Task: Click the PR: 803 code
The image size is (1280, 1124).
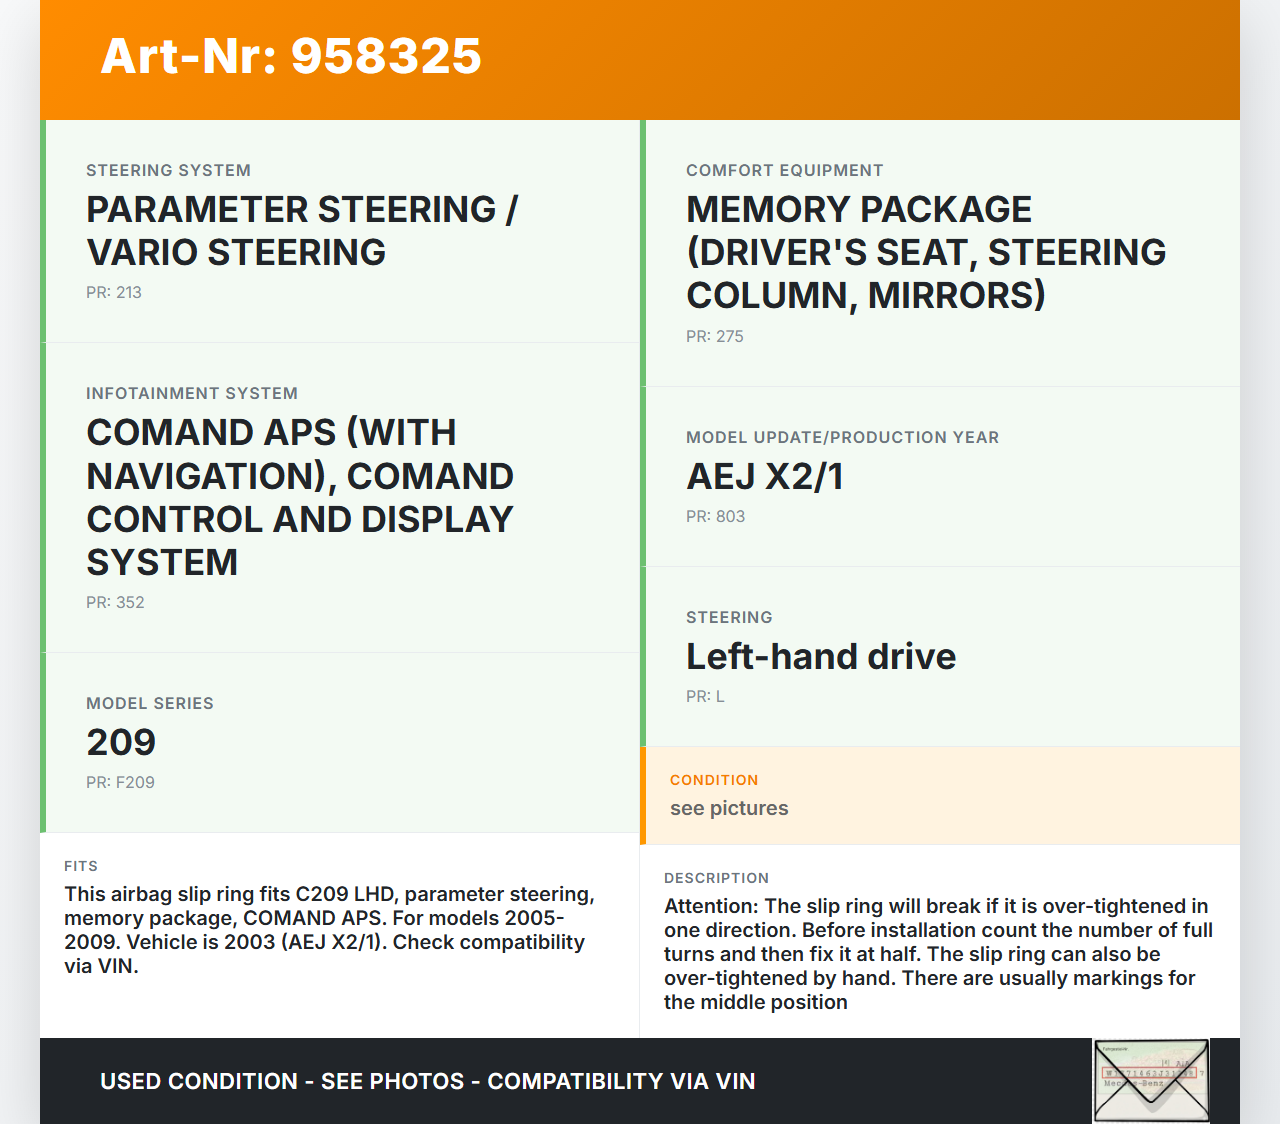Action: click(715, 517)
